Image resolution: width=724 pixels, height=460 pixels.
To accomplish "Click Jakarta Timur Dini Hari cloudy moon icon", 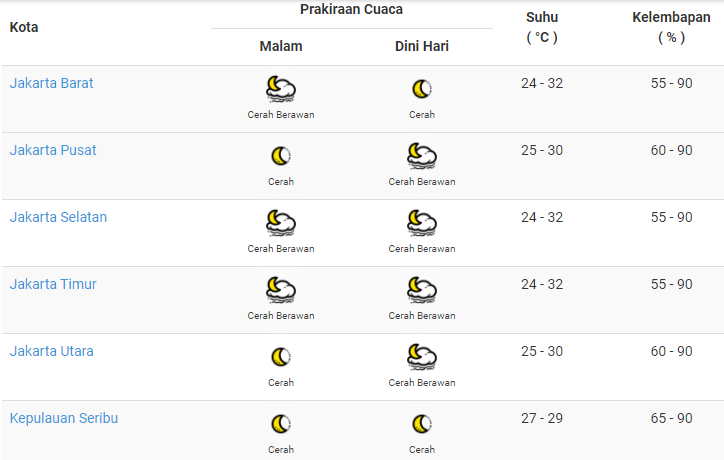I will 422,290.
